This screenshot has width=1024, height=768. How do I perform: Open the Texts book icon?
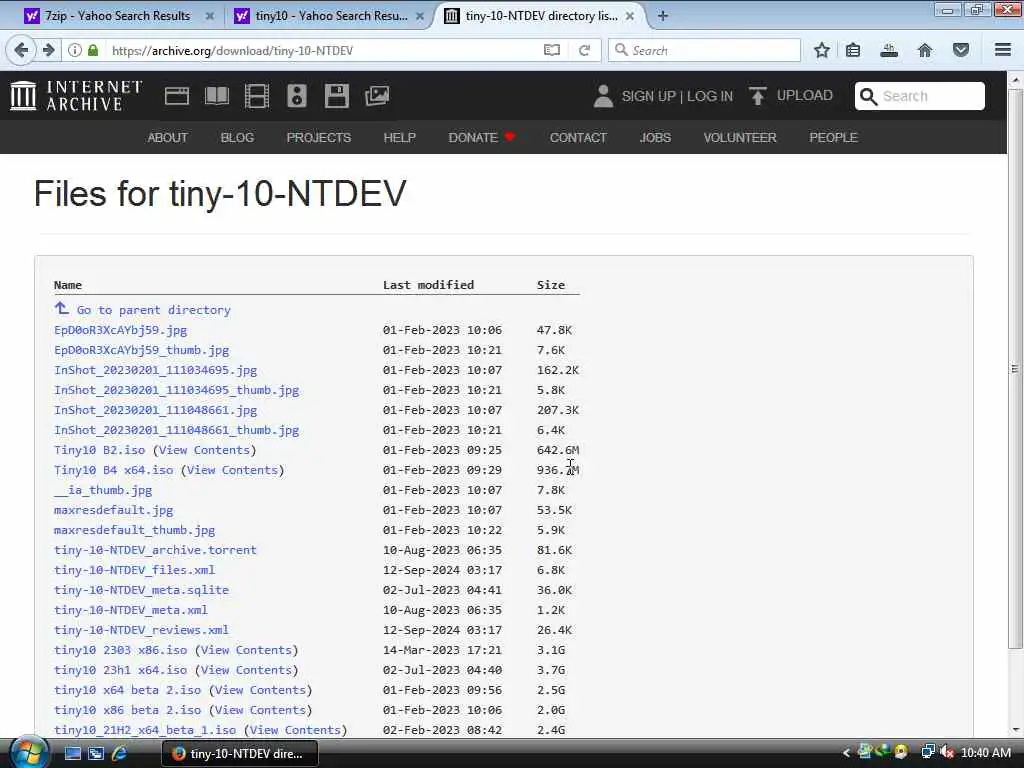(x=217, y=96)
